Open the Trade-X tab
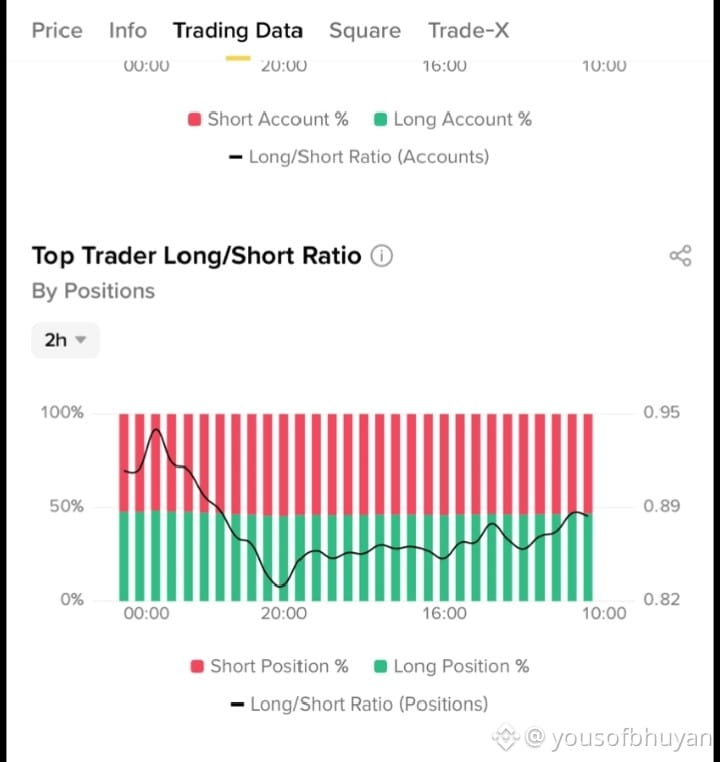 pos(468,31)
